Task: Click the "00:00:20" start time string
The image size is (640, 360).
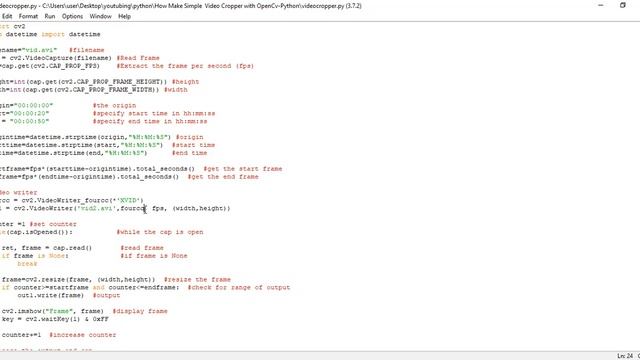Action: coord(29,113)
